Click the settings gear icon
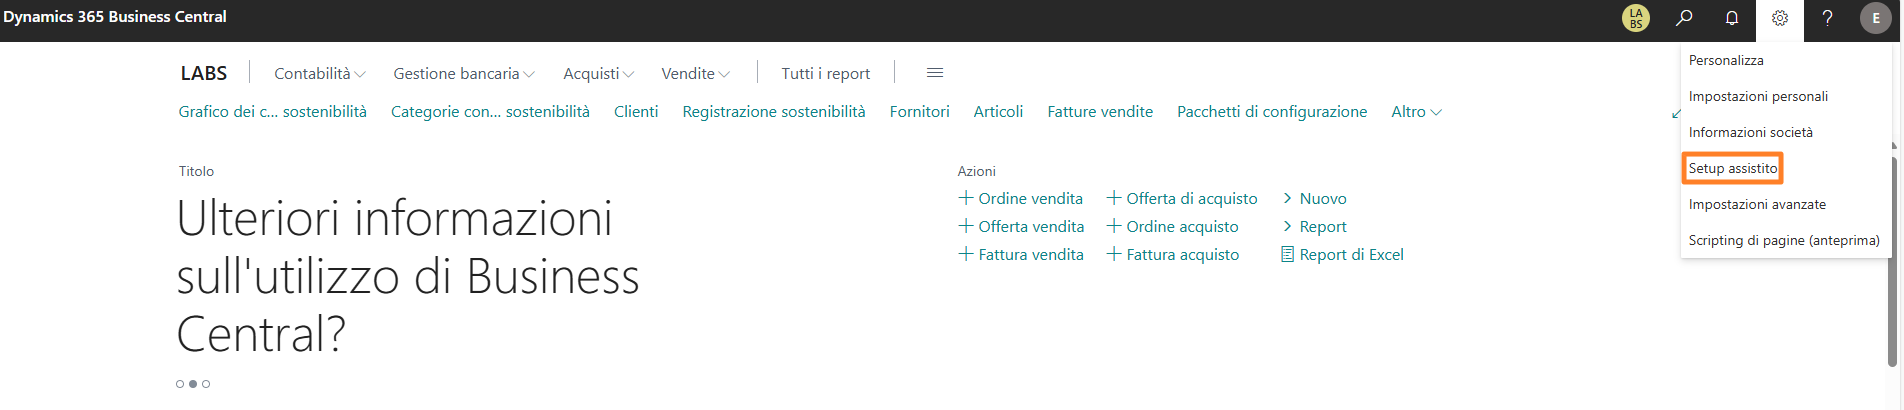Screen dimensions: 1904x410 1780,18
